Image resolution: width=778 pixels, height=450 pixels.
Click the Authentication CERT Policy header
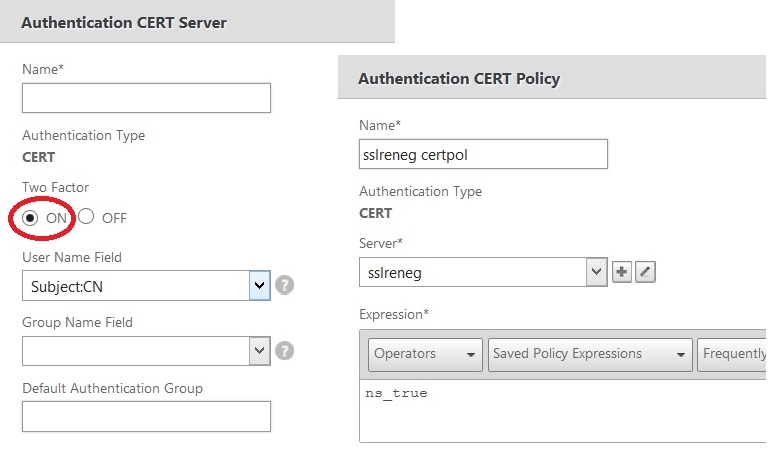pos(459,79)
